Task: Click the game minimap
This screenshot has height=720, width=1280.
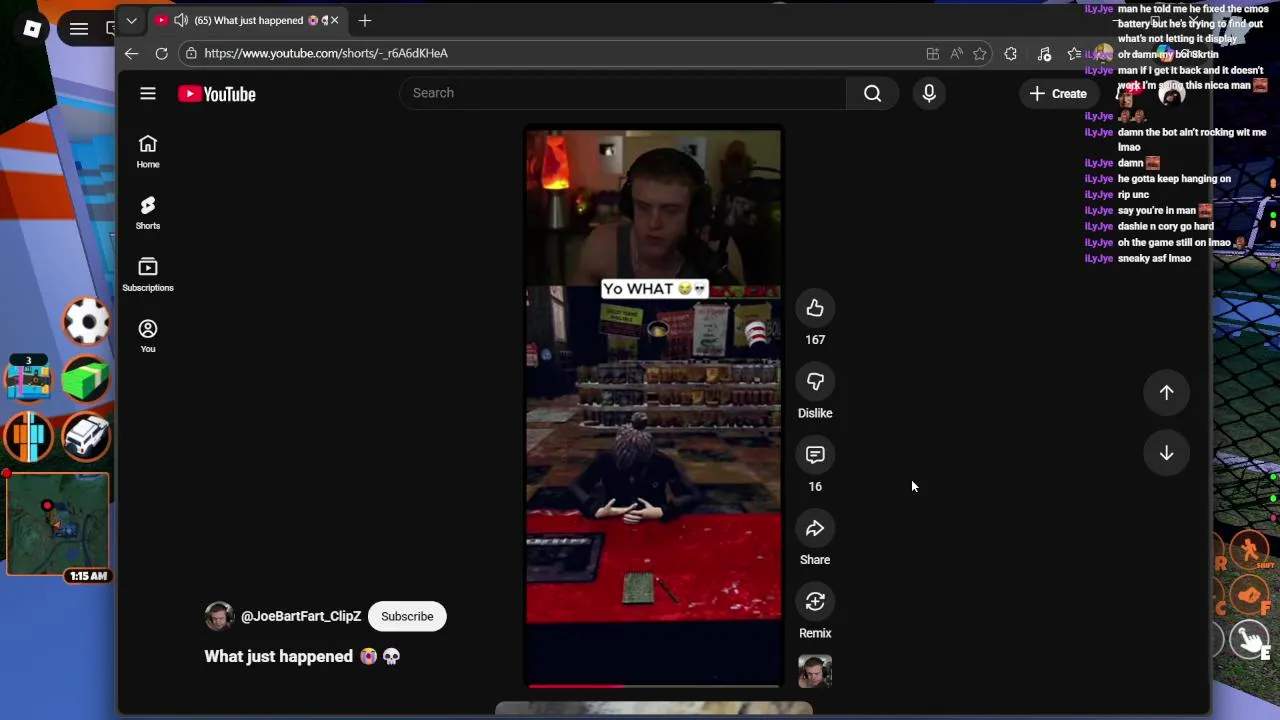Action: click(58, 525)
